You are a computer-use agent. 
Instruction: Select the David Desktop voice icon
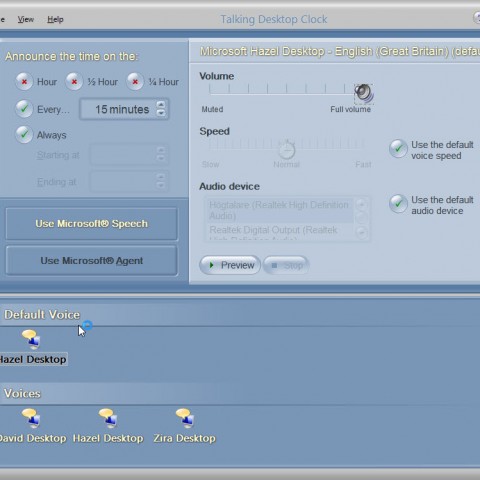31,418
